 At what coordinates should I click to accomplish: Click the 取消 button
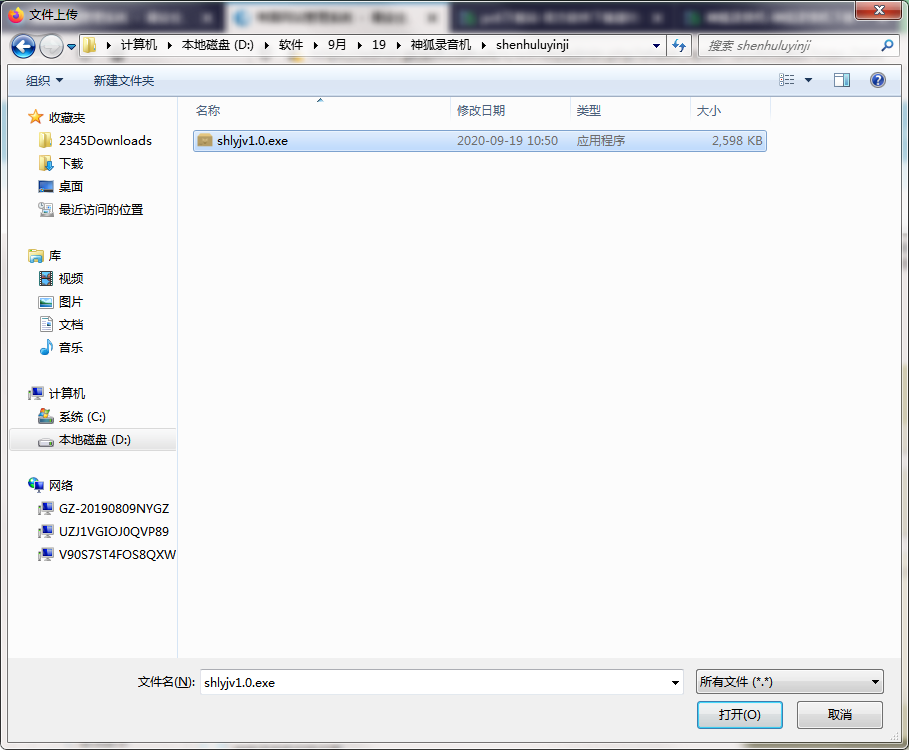839,715
